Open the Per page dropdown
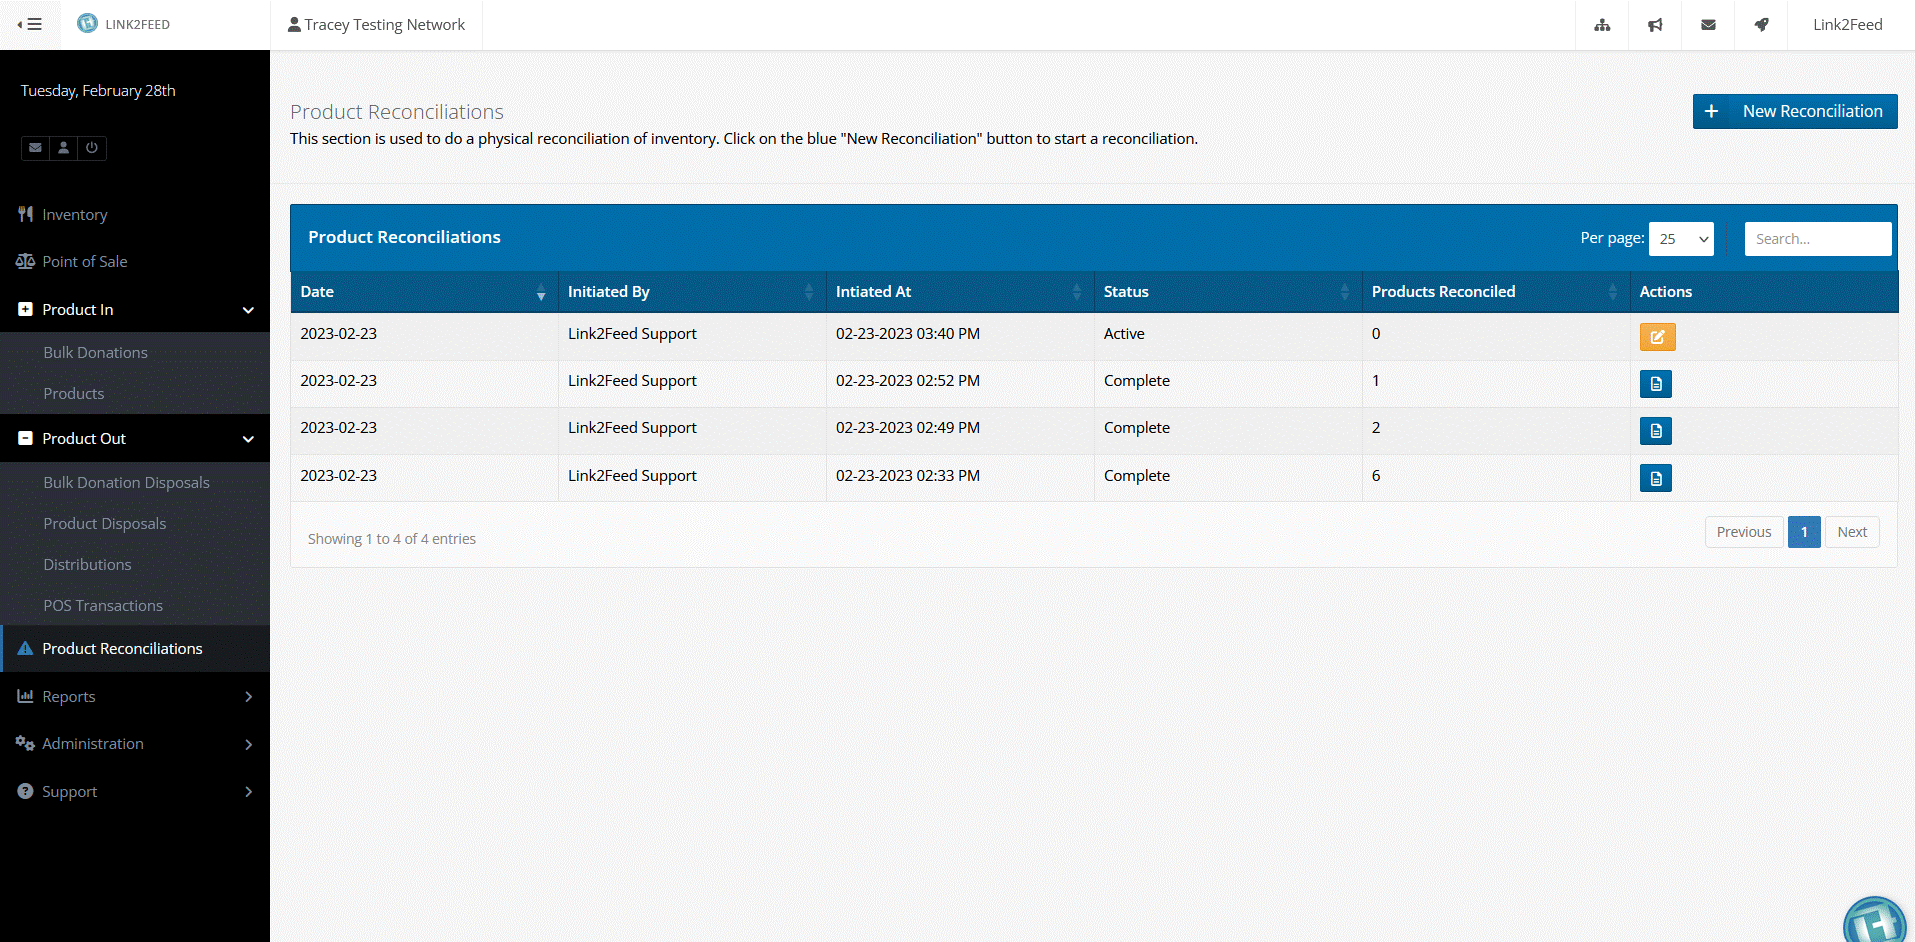 1681,238
